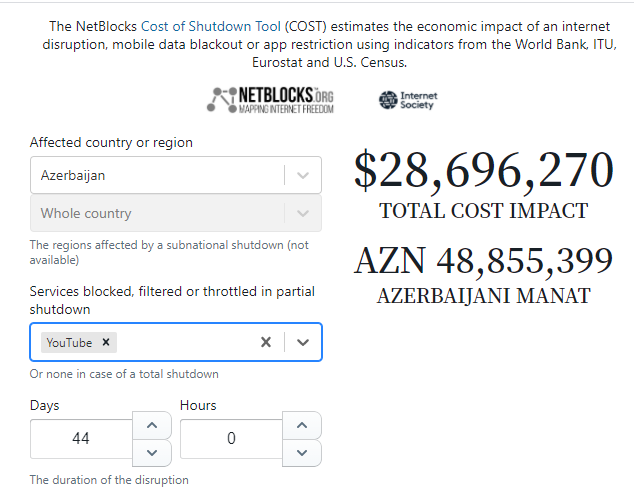The width and height of the screenshot is (634, 498).
Task: Expand the blocked services dropdown chevron
Action: (303, 342)
